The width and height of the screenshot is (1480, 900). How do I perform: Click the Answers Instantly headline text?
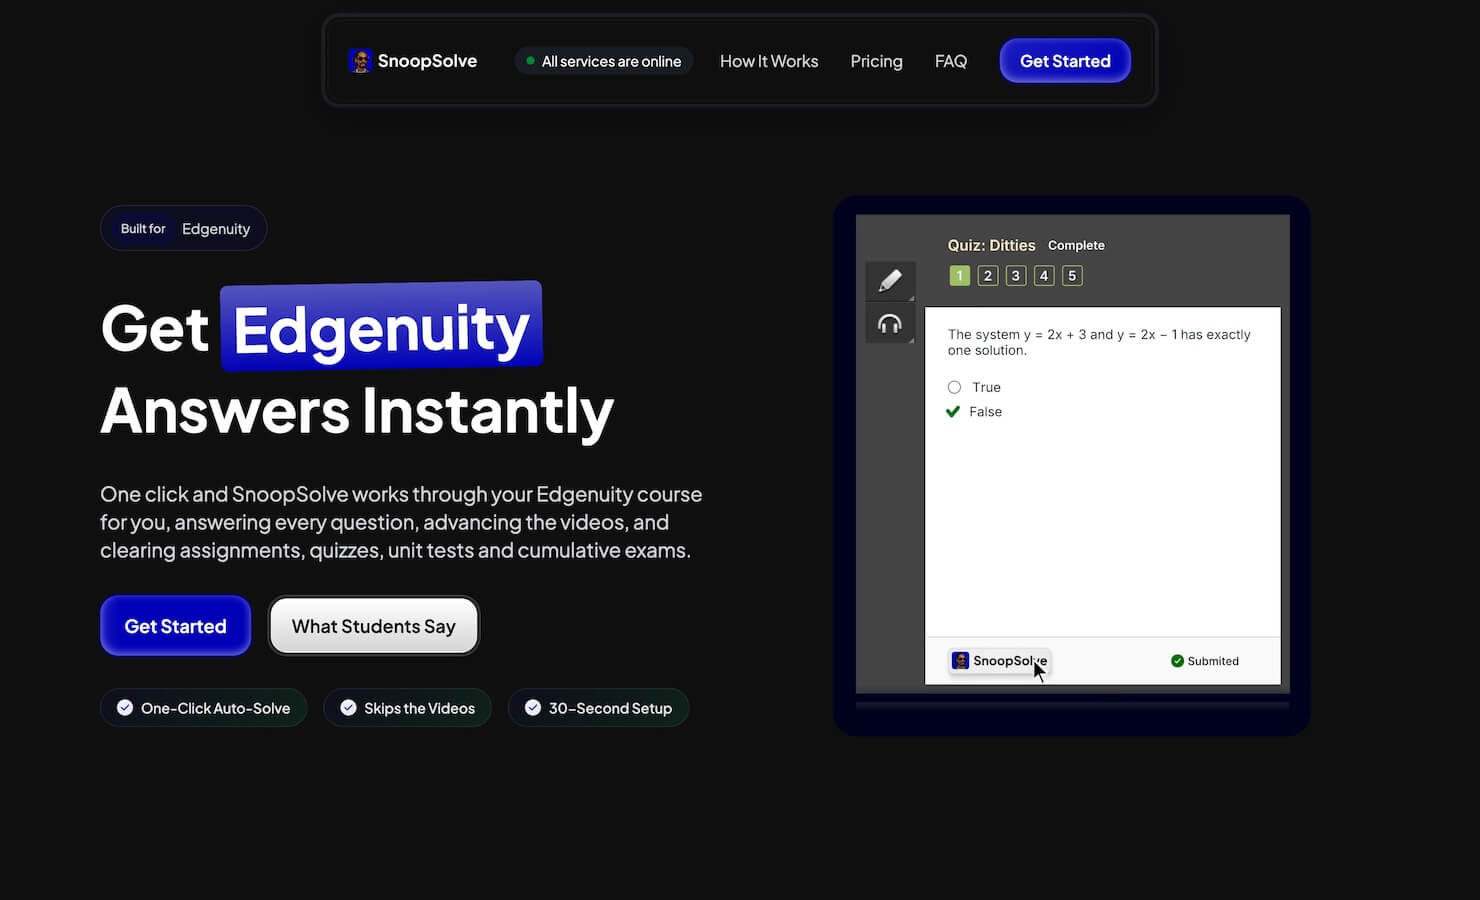357,411
